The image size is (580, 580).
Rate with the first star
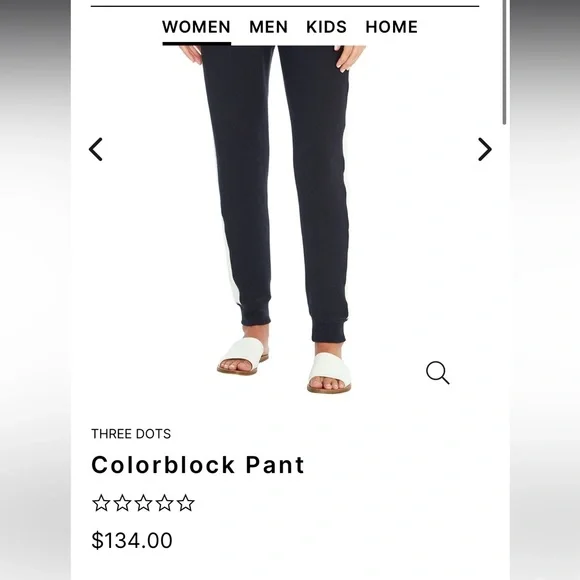[x=101, y=503]
